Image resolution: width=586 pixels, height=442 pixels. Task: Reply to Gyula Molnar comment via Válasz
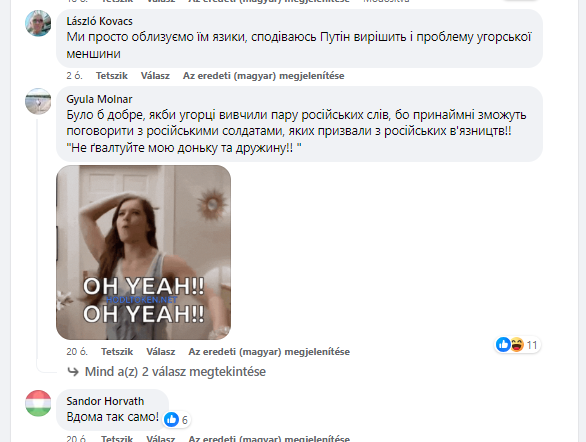(161, 352)
